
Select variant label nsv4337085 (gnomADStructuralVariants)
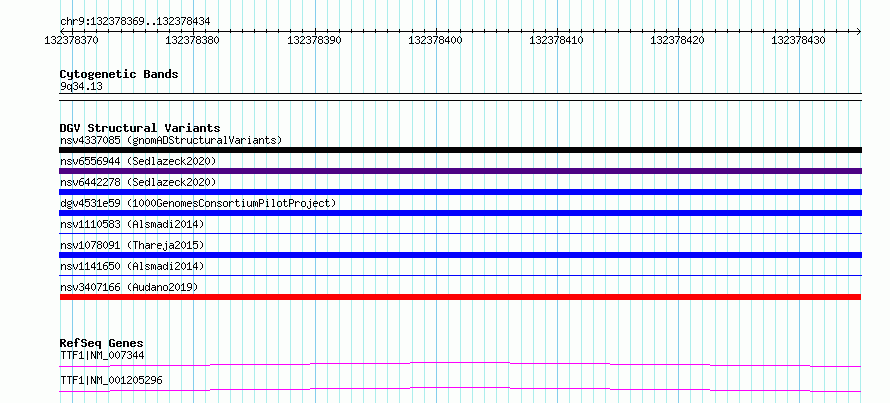171,140
